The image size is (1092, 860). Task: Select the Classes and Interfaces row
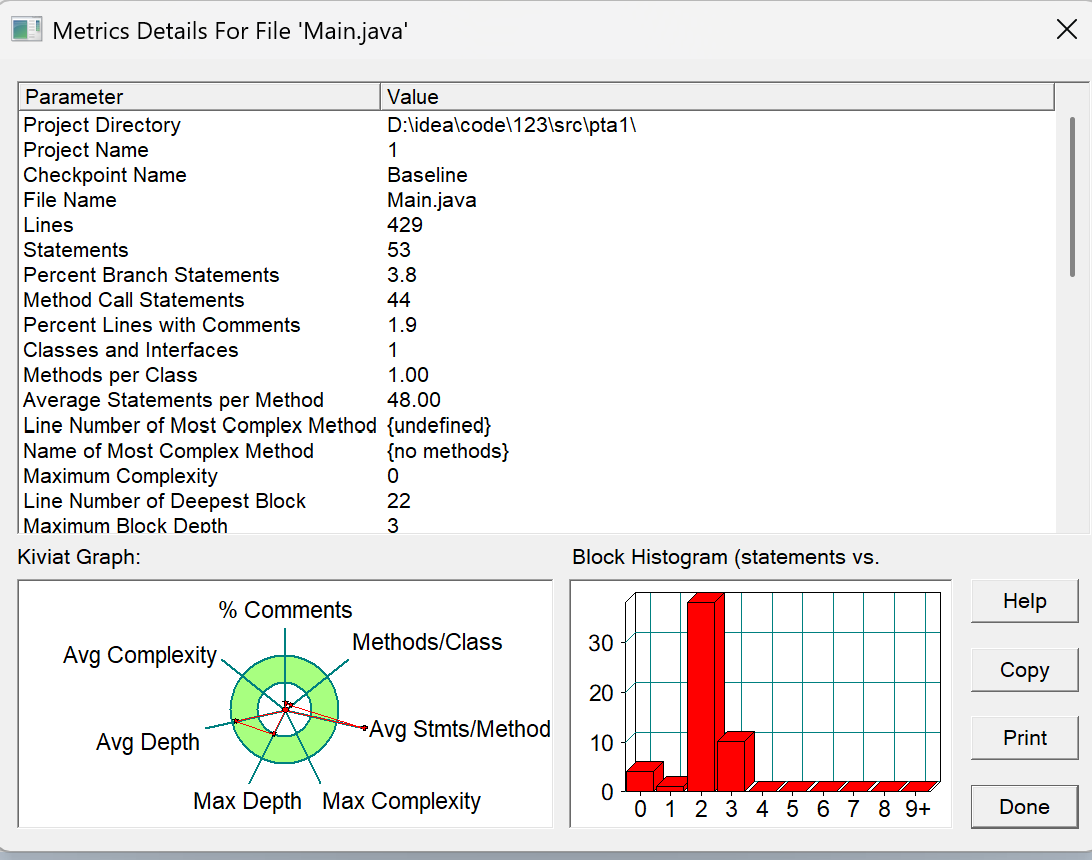tap(536, 350)
